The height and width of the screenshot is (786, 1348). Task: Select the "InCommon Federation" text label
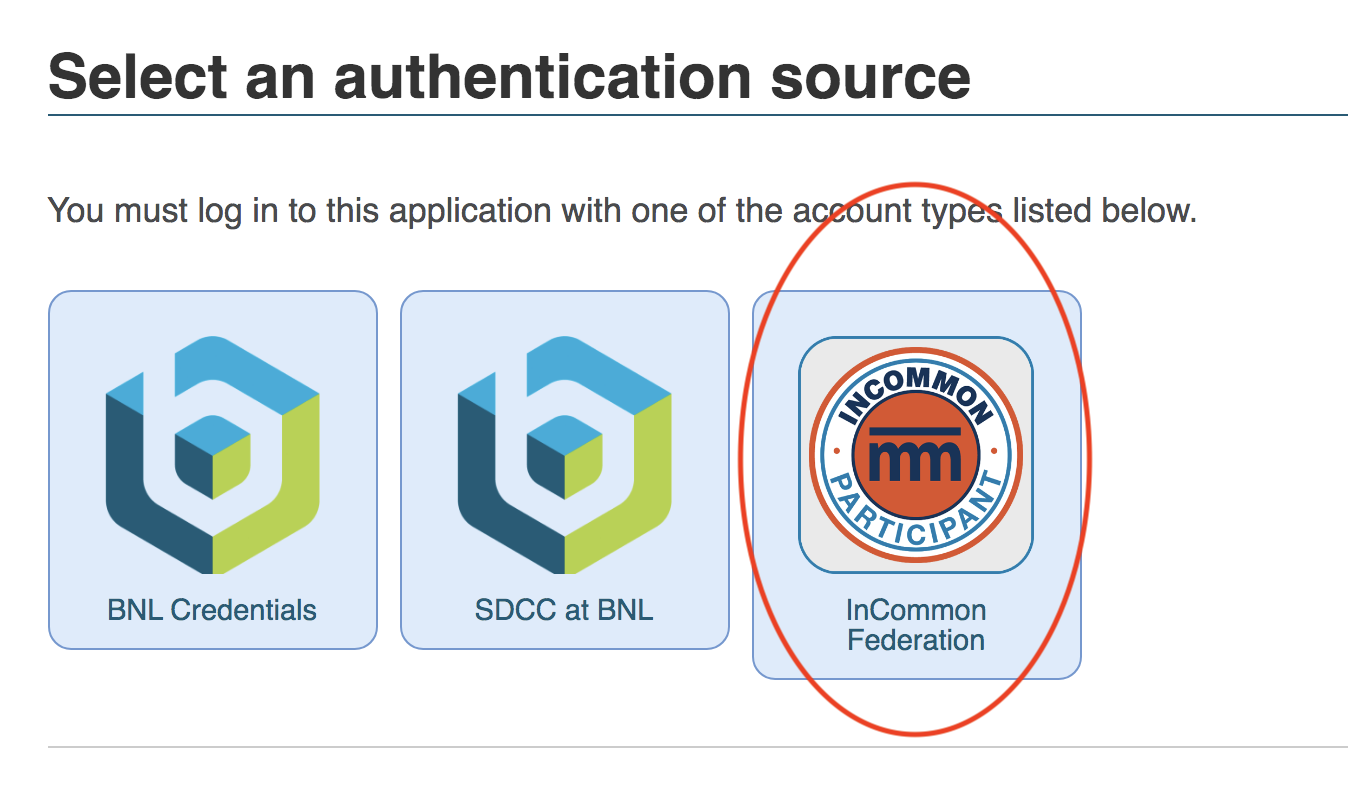916,625
